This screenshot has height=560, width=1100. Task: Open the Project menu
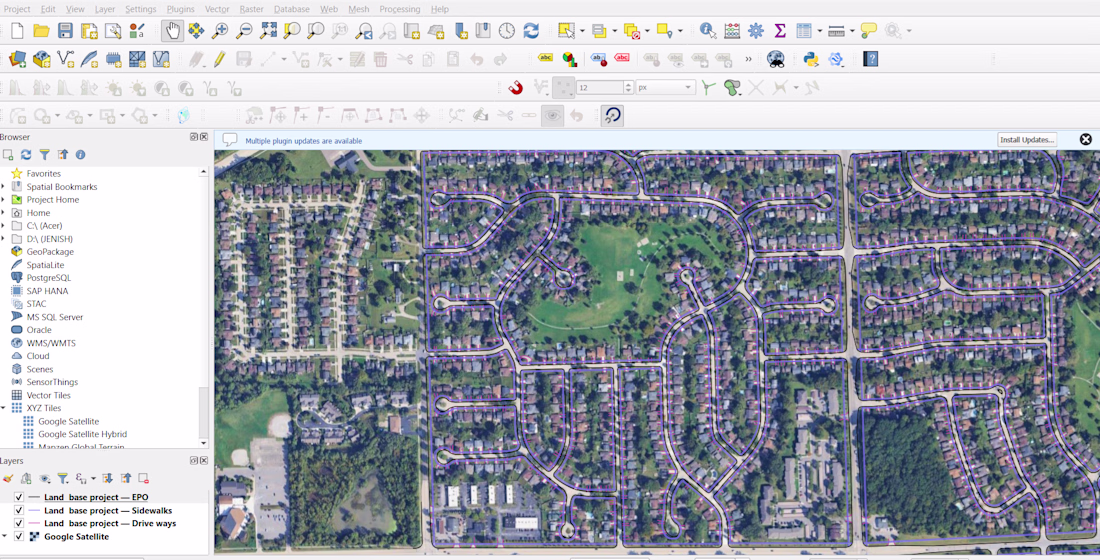(x=18, y=9)
